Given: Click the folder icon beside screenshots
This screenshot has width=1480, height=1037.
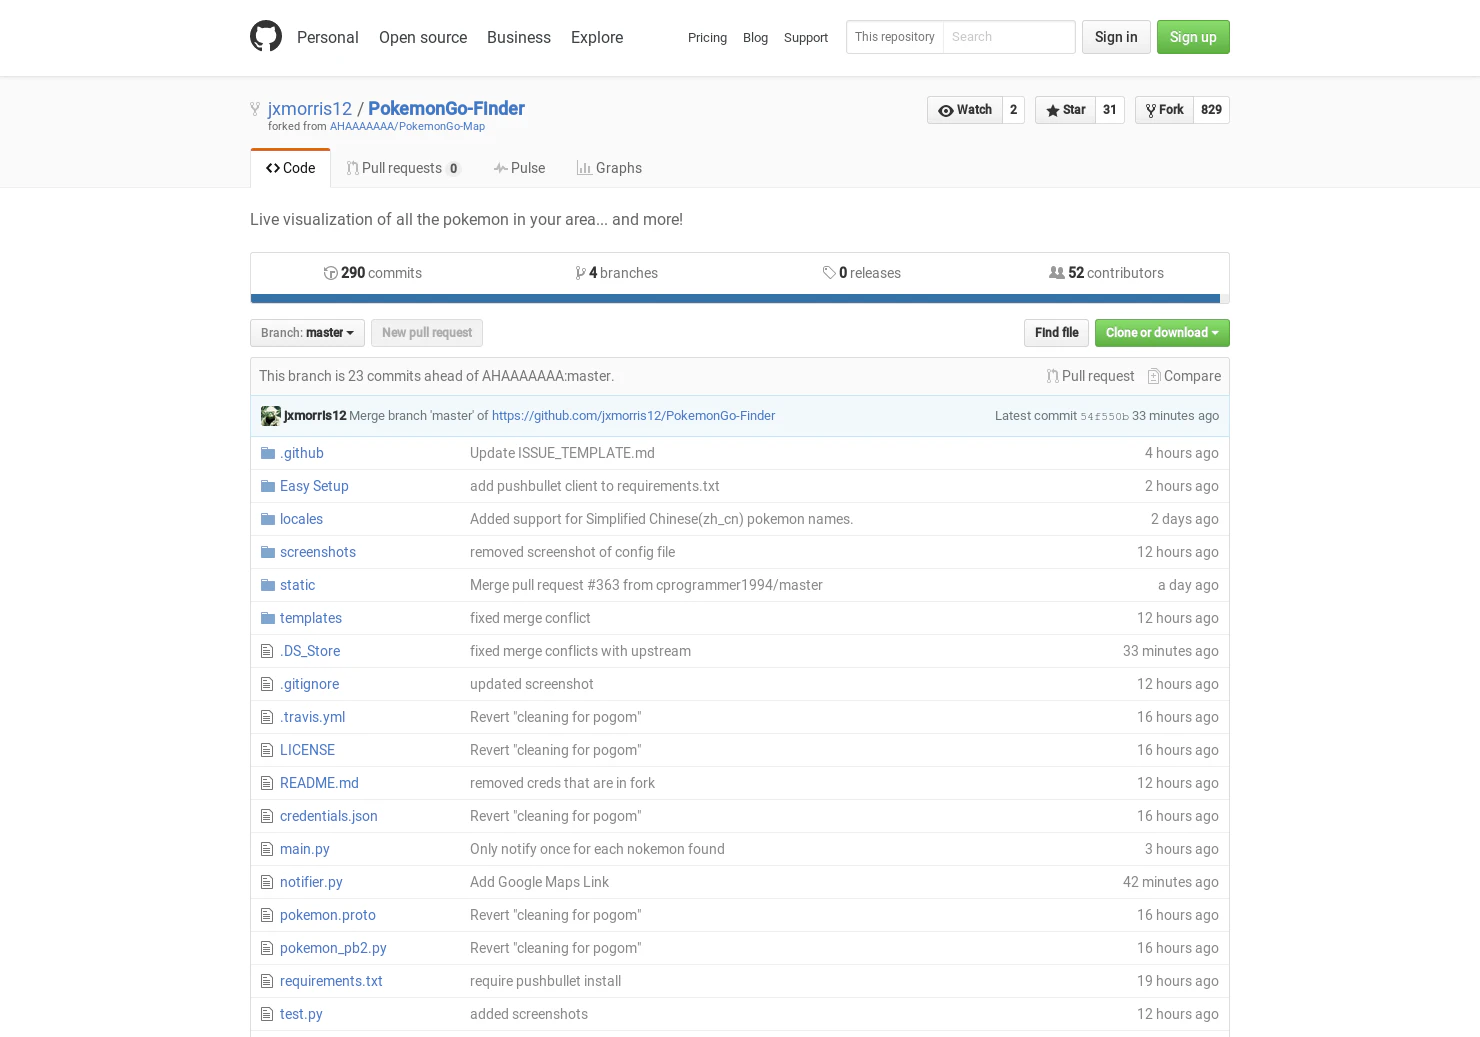Looking at the screenshot, I should pyautogui.click(x=268, y=552).
